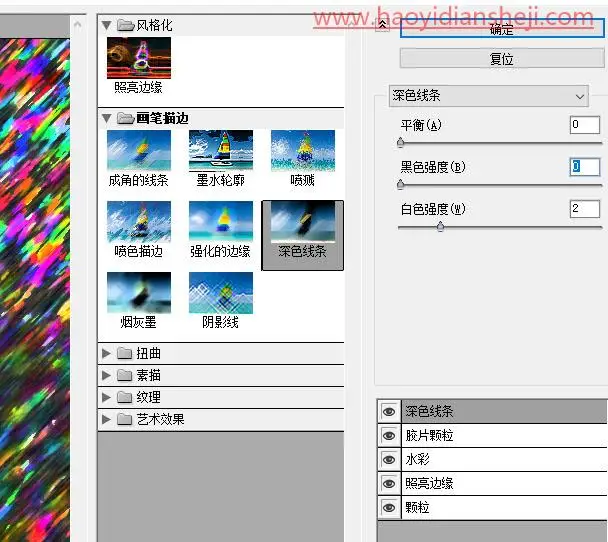This screenshot has width=608, height=542.
Task: Toggle visibility of 胶片颗粒 effect layer
Action: (389, 436)
